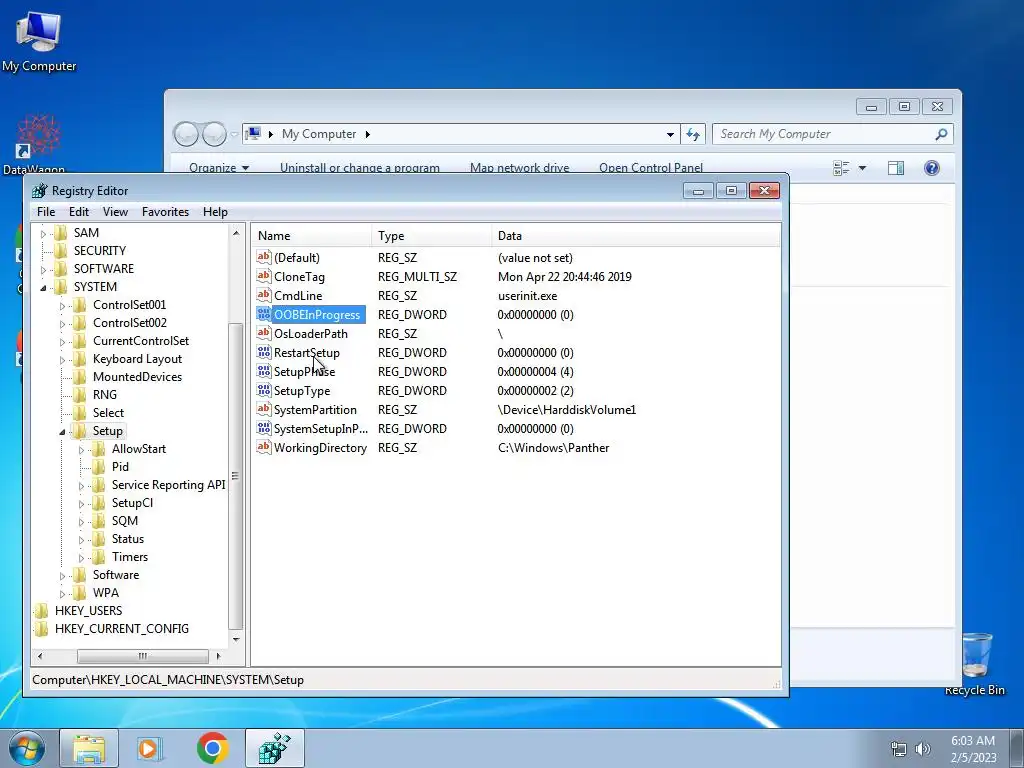Click the SystemSetupInP... DWORD icon
1024x768 pixels.
pyautogui.click(x=264, y=428)
